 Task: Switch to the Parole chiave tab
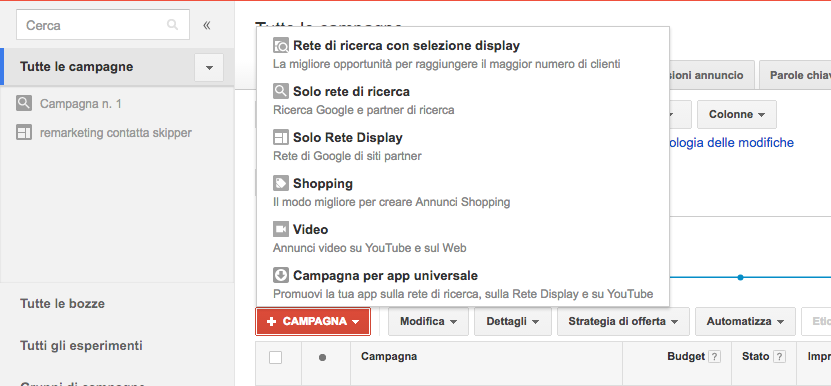tap(795, 75)
